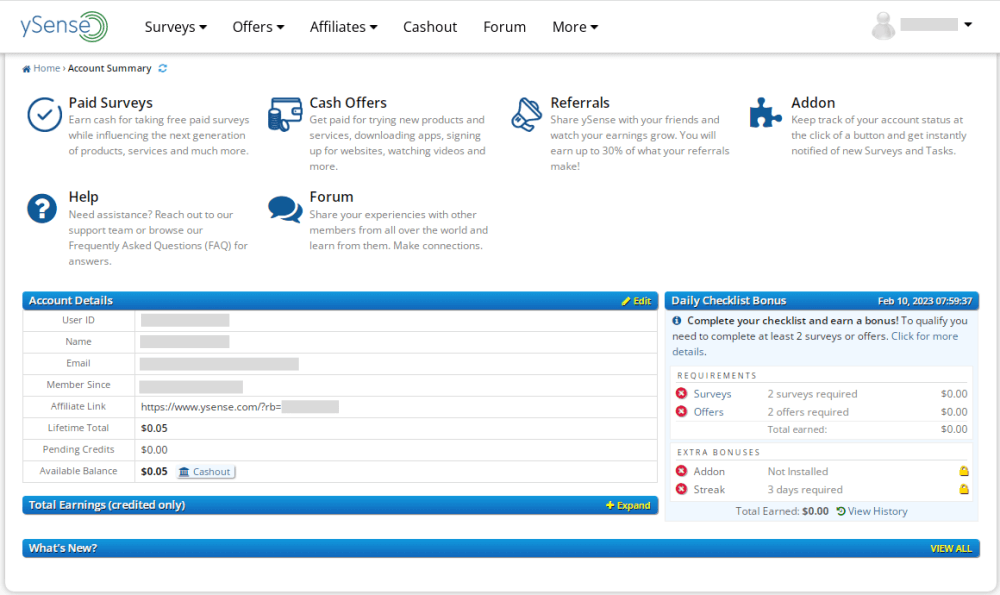Viewport: 1000px width, 595px height.
Task: Click the Home breadcrumb link
Action: [47, 68]
